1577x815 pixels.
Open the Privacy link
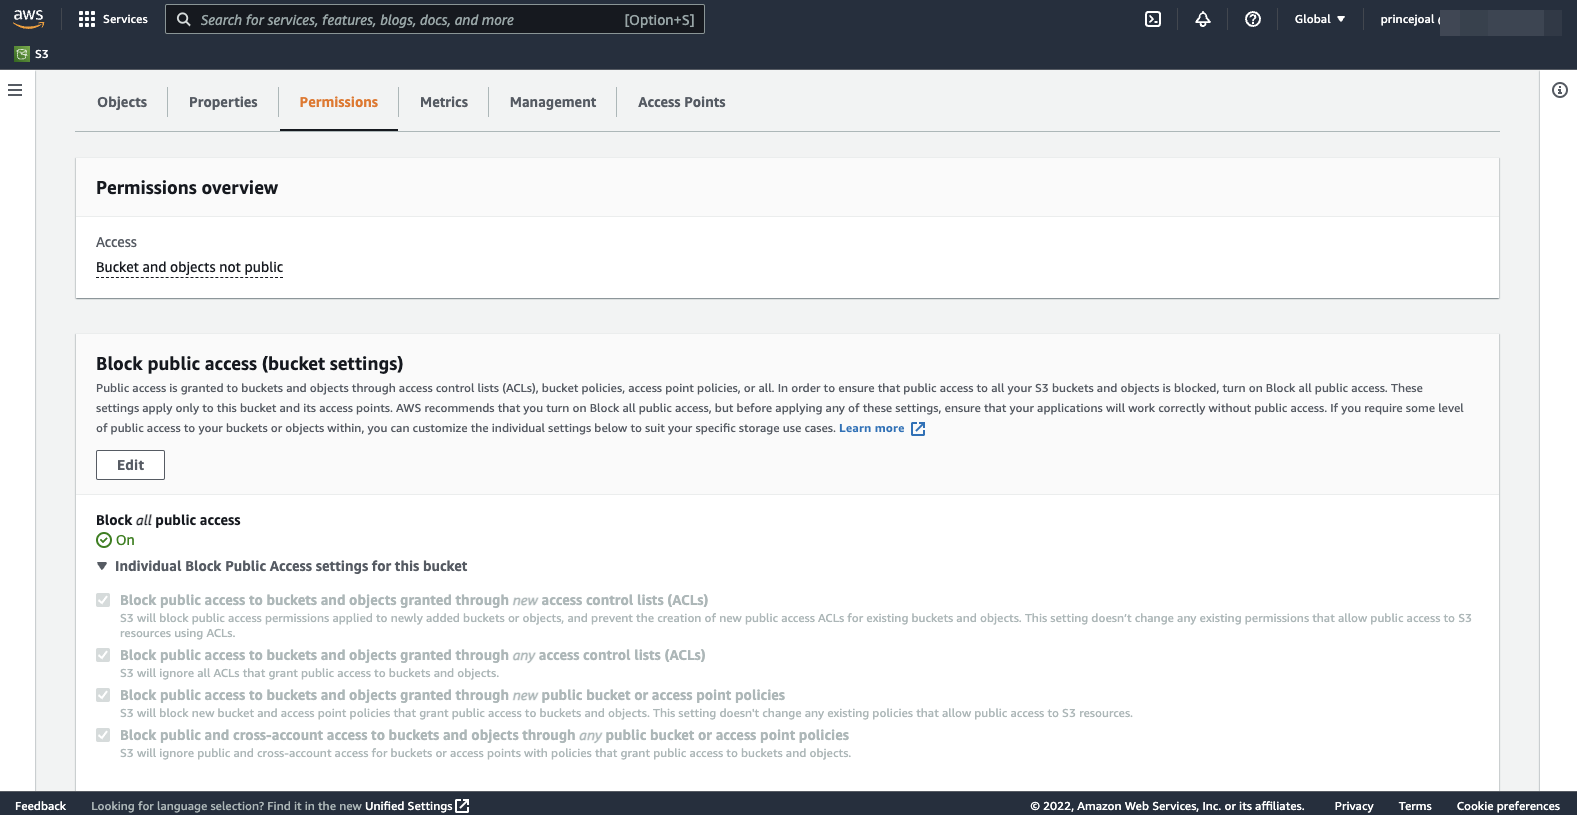[x=1354, y=806]
